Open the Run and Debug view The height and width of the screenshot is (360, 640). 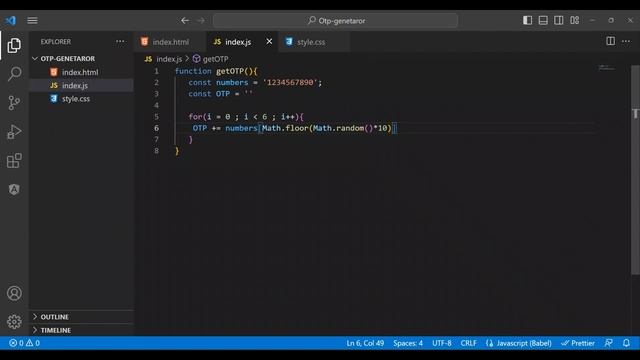tap(14, 132)
